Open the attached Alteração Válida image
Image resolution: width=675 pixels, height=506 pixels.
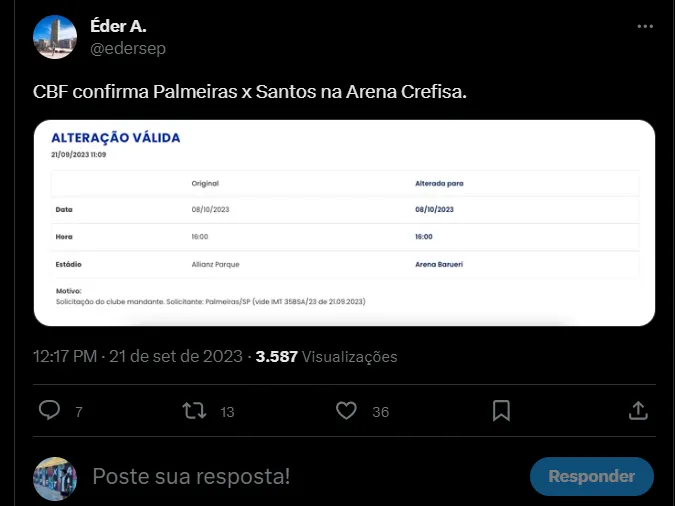point(345,223)
